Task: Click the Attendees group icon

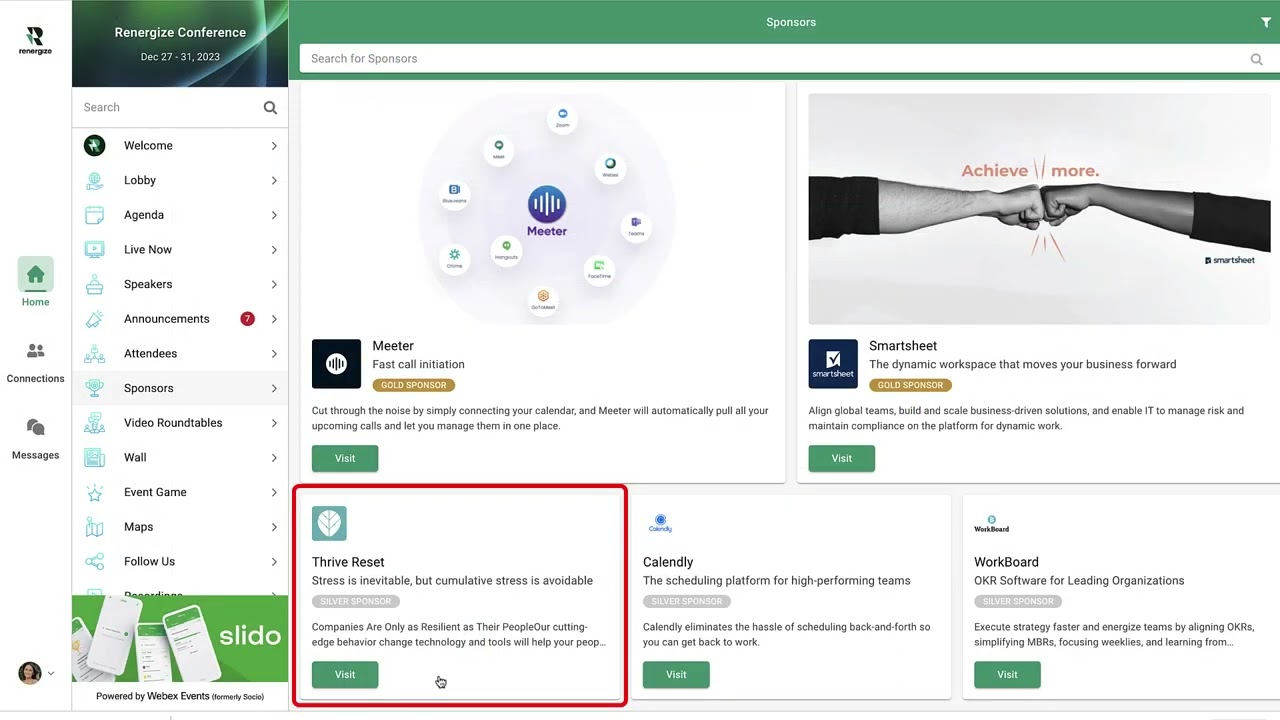Action: coord(95,354)
